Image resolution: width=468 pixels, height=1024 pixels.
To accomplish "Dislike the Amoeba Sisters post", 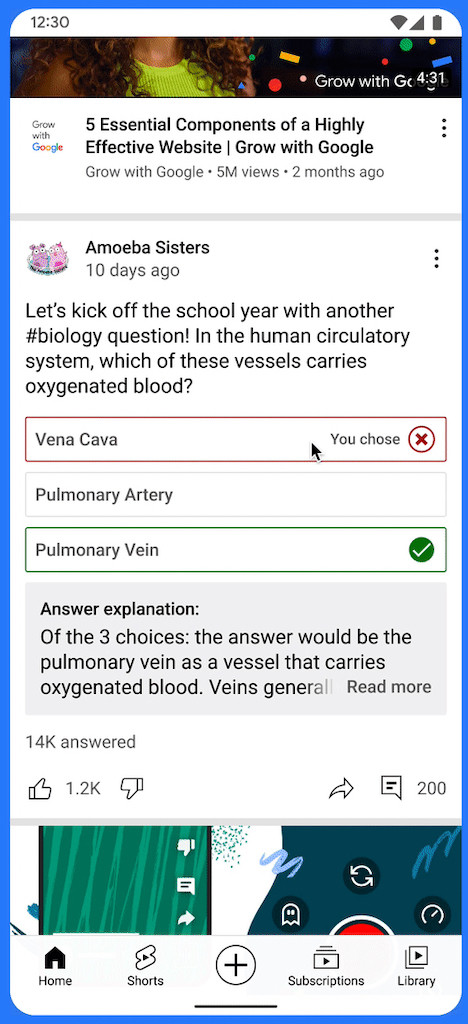I will 131,789.
